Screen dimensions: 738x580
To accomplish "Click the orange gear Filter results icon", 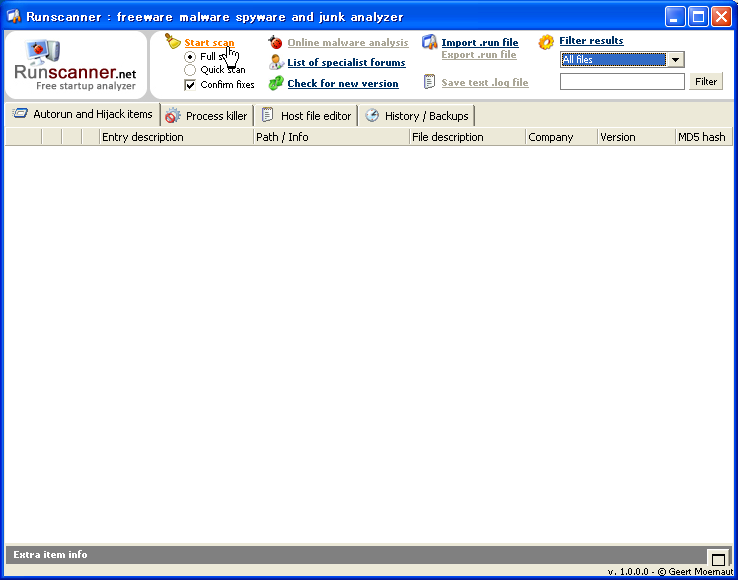I will (x=546, y=42).
